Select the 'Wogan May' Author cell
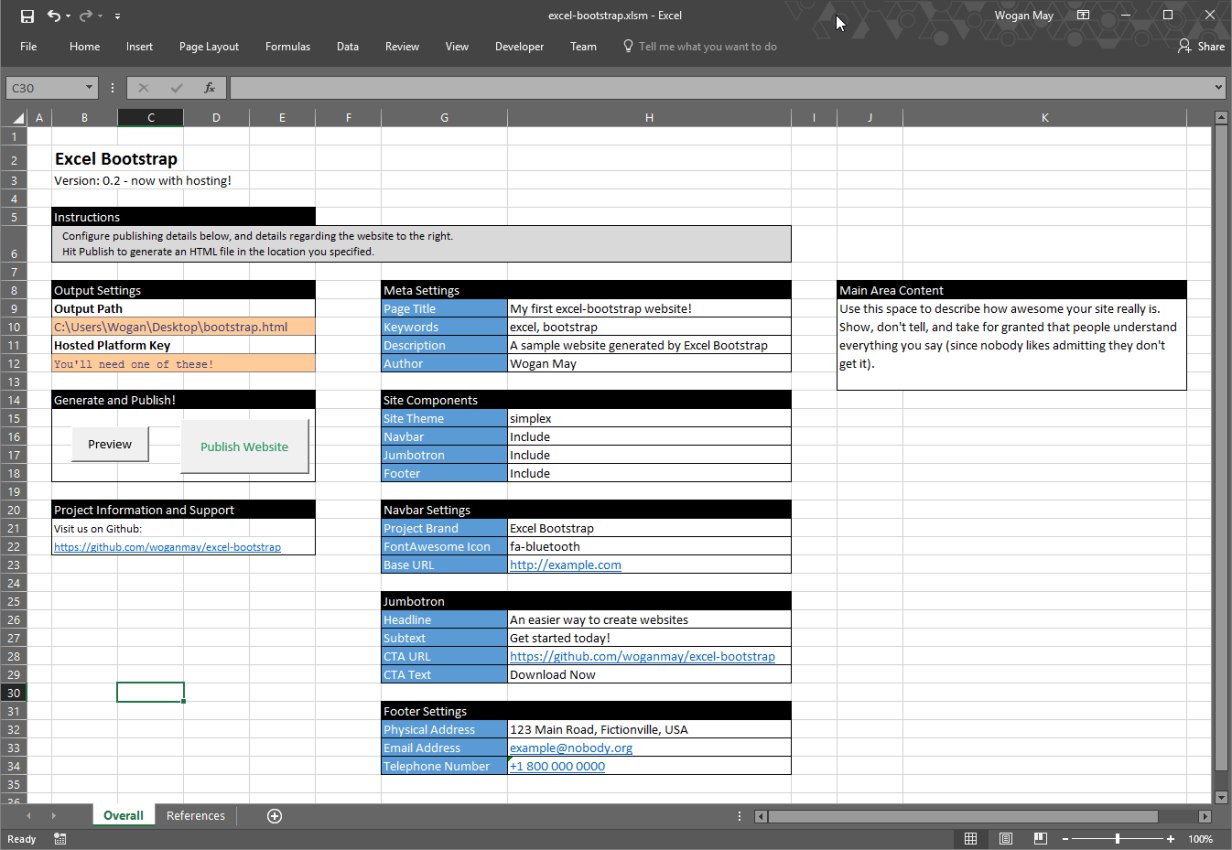 649,364
